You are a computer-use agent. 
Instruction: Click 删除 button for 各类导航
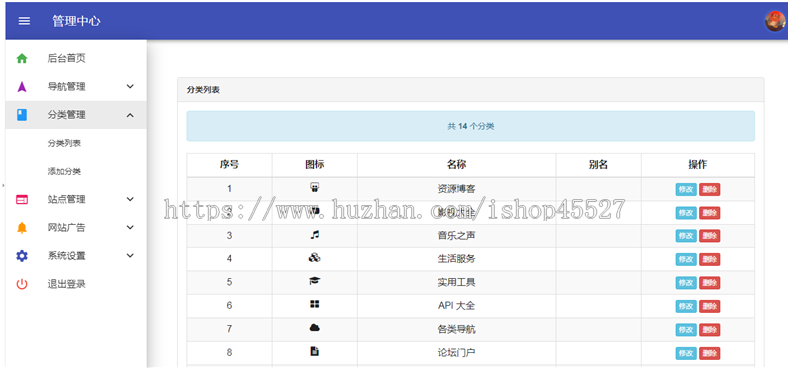point(709,330)
